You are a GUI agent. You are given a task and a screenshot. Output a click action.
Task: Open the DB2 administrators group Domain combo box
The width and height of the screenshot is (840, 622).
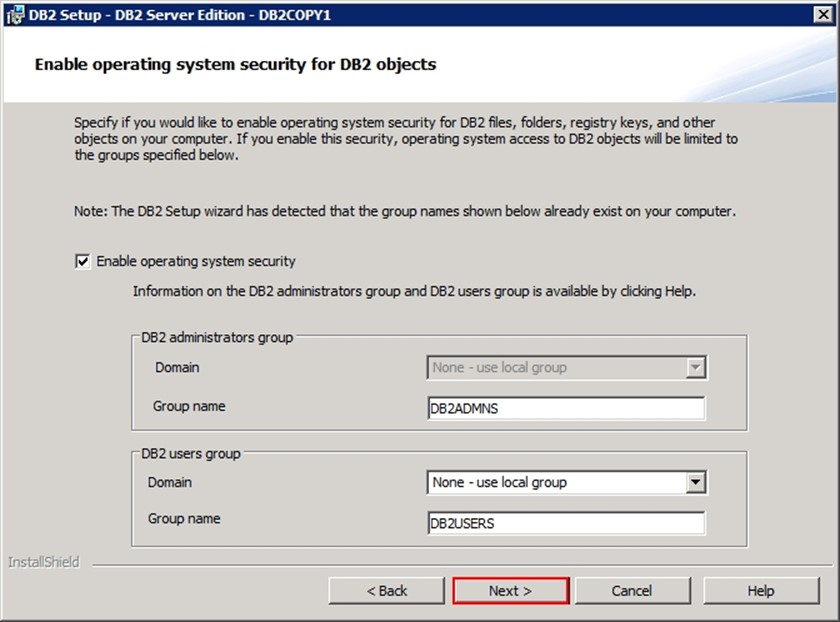tap(556, 368)
